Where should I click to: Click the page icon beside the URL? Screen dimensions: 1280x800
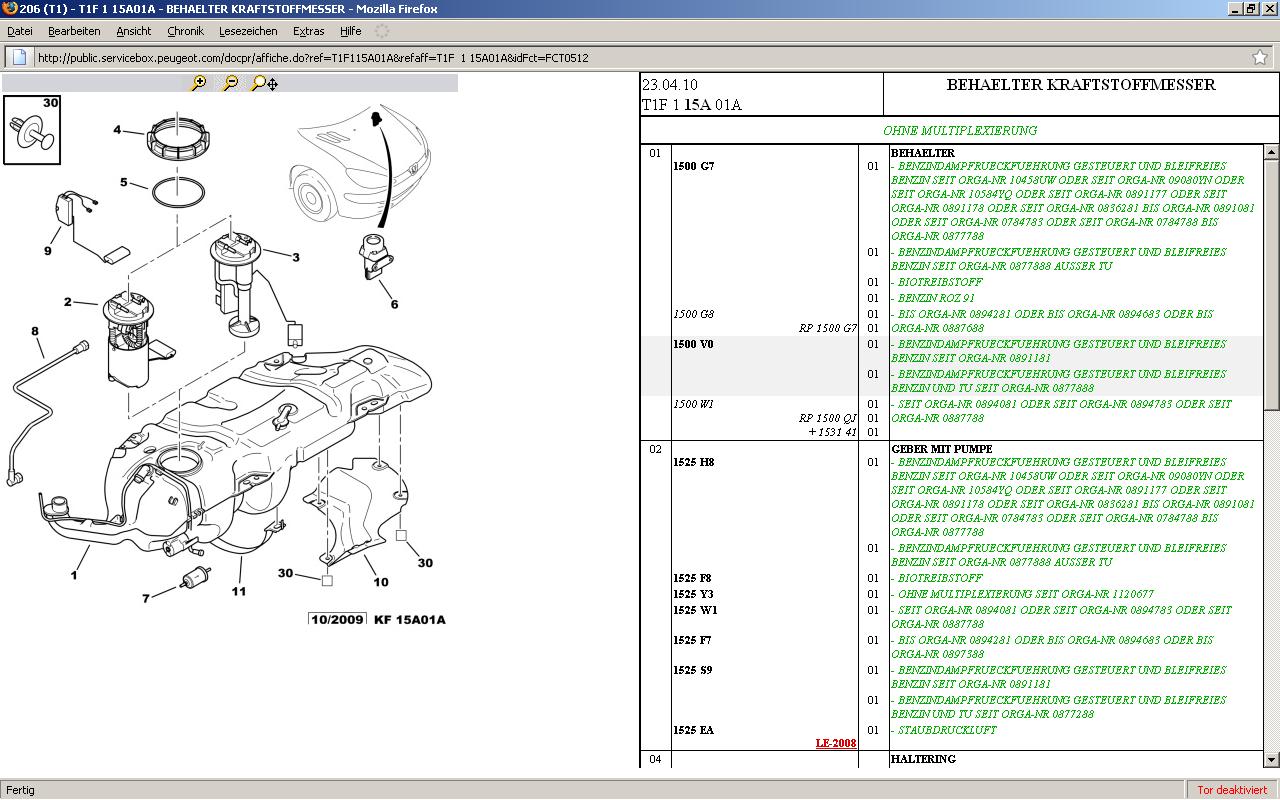click(x=19, y=57)
